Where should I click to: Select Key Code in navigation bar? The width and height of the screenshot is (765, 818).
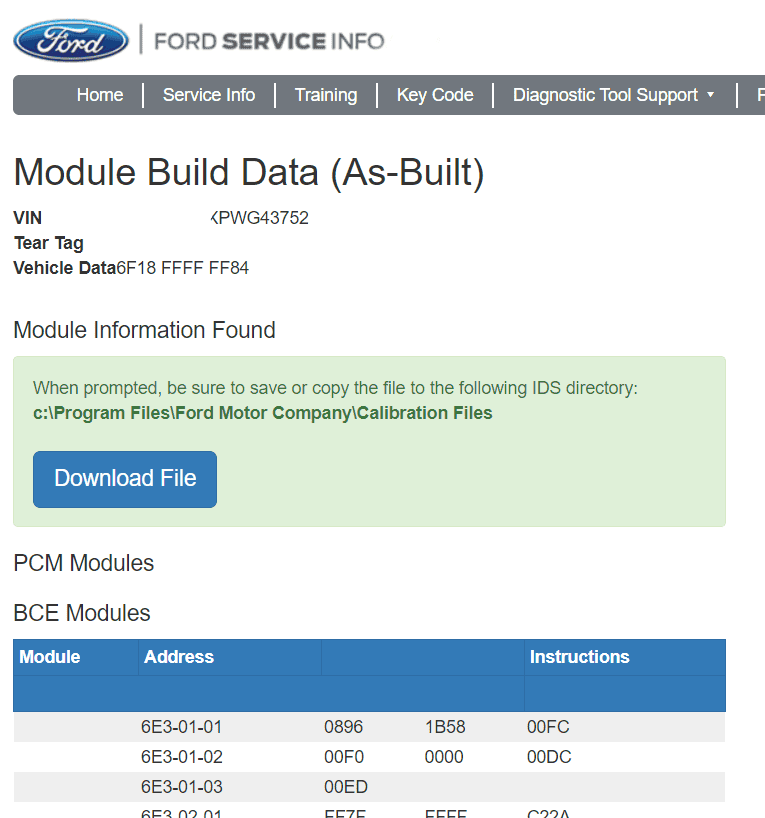[435, 95]
